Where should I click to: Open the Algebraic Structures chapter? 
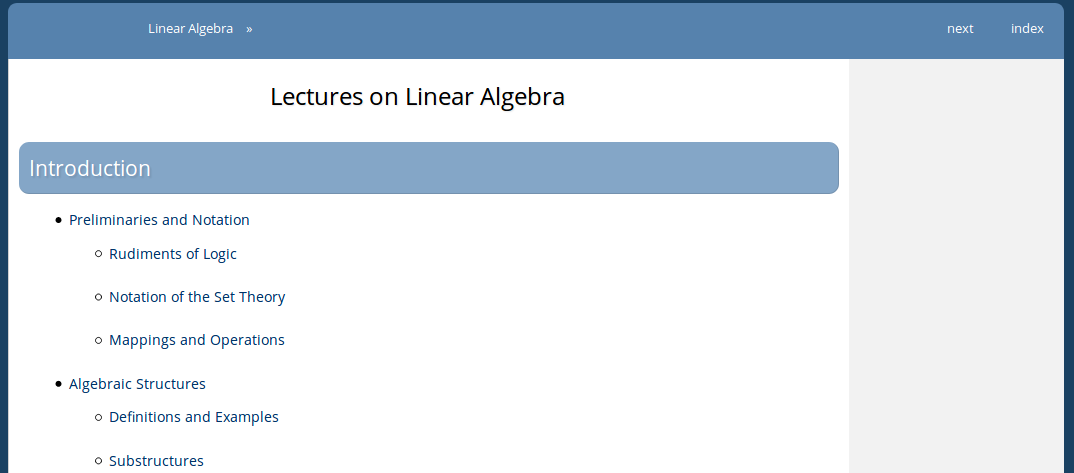[137, 384]
